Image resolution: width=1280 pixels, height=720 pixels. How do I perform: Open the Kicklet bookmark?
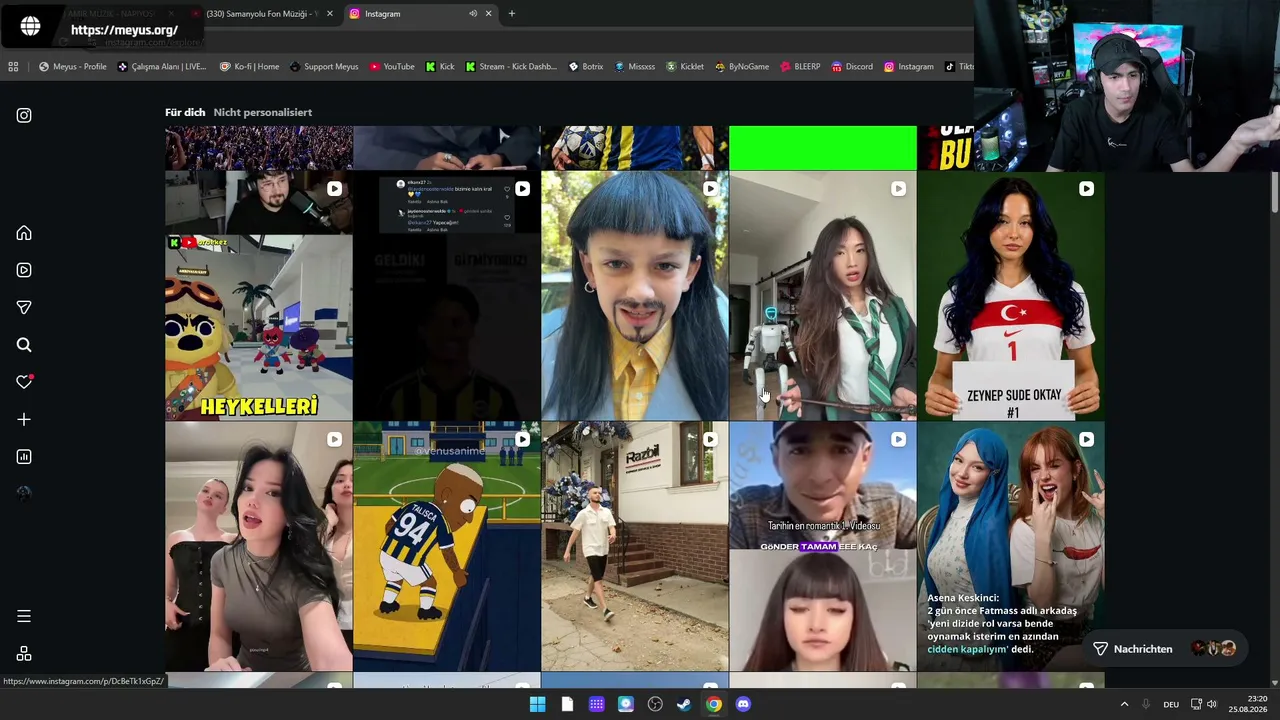click(x=685, y=67)
